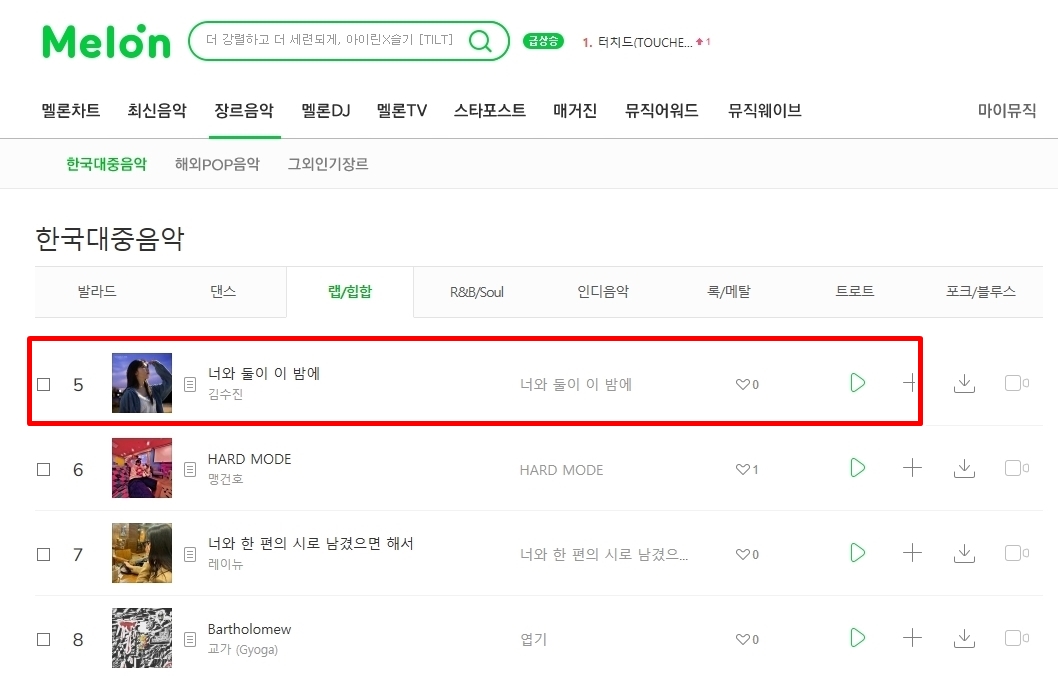The height and width of the screenshot is (676, 1058).
Task: Click music video icon for track 5
Action: point(1016,383)
